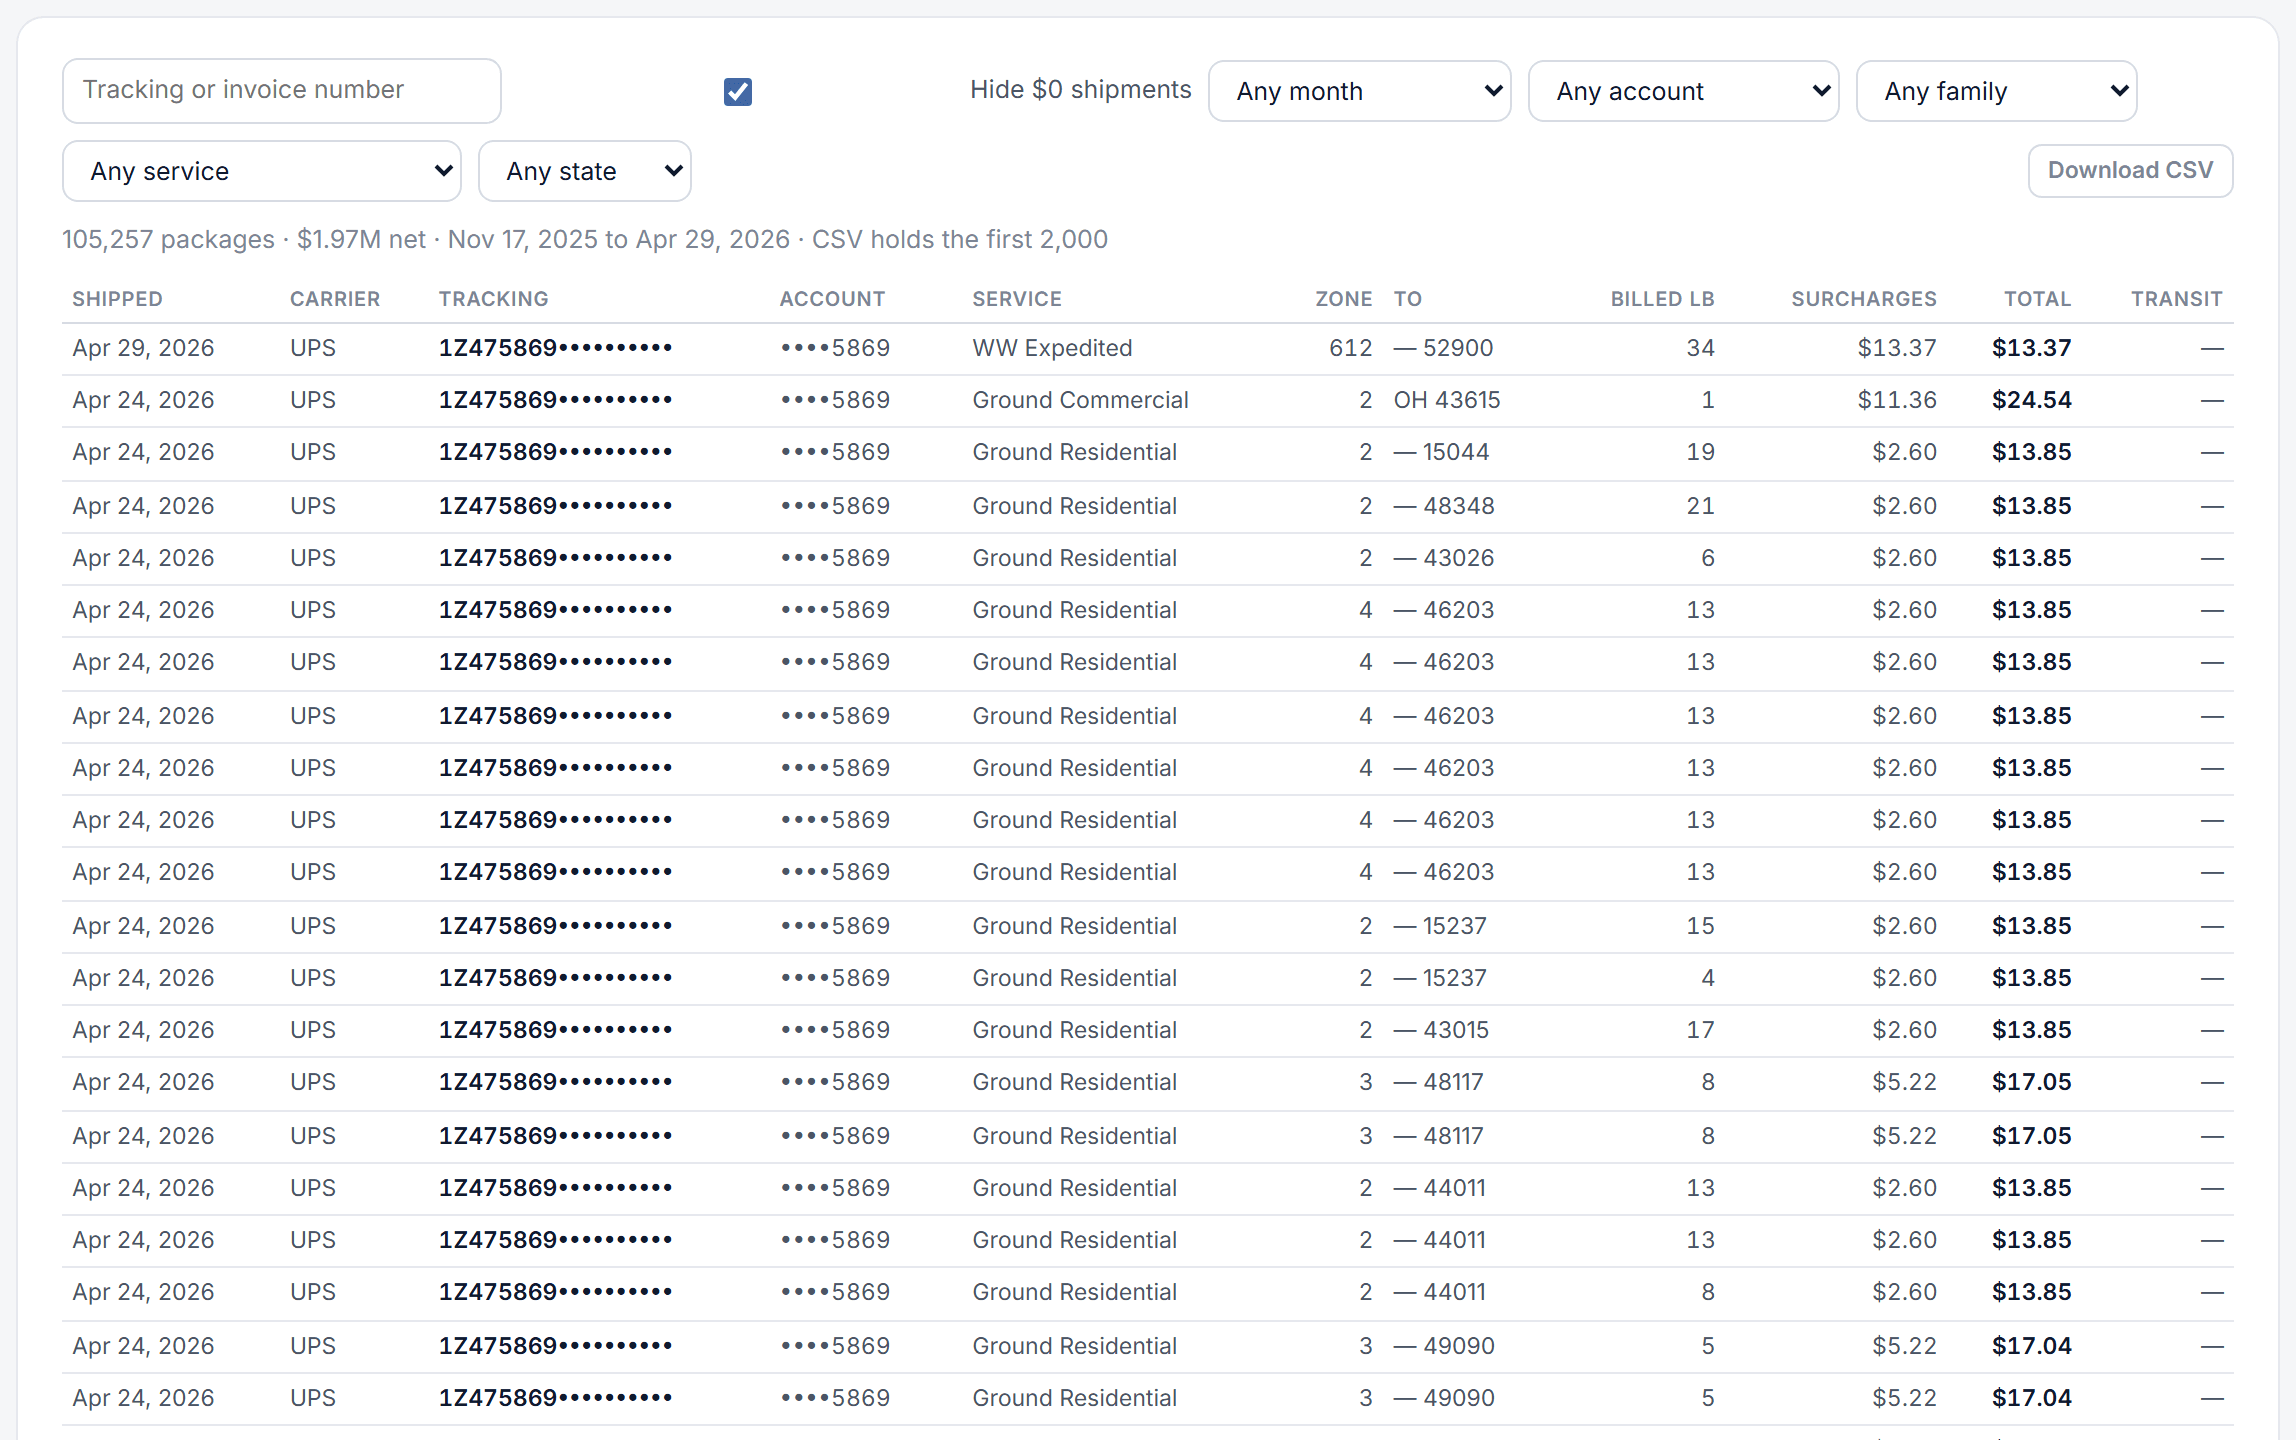
Task: Click billed weight 19 cell
Action: click(x=1700, y=452)
